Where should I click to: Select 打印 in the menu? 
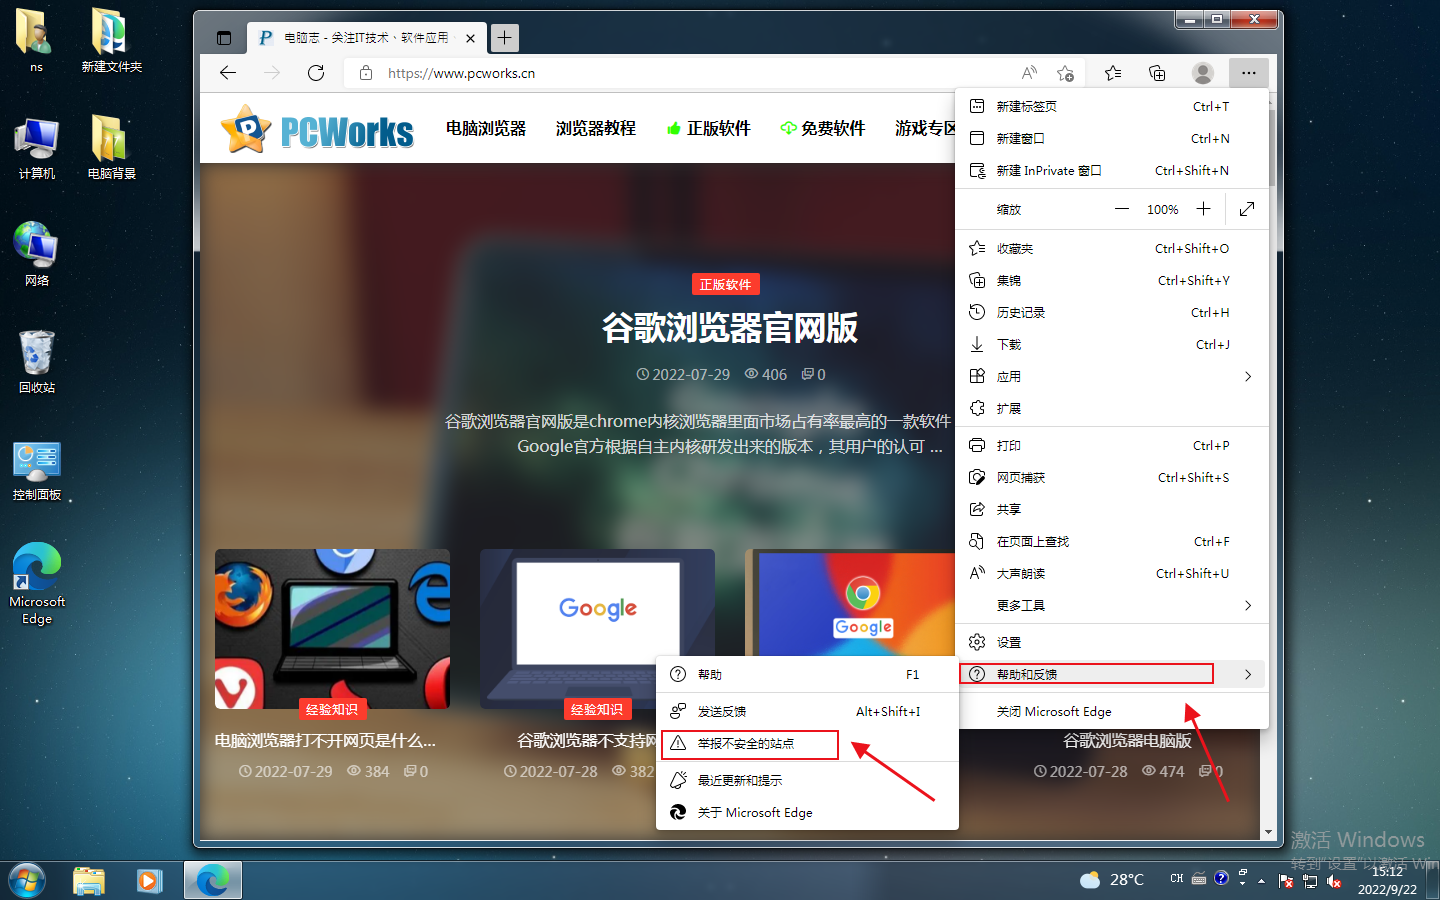tap(1112, 445)
